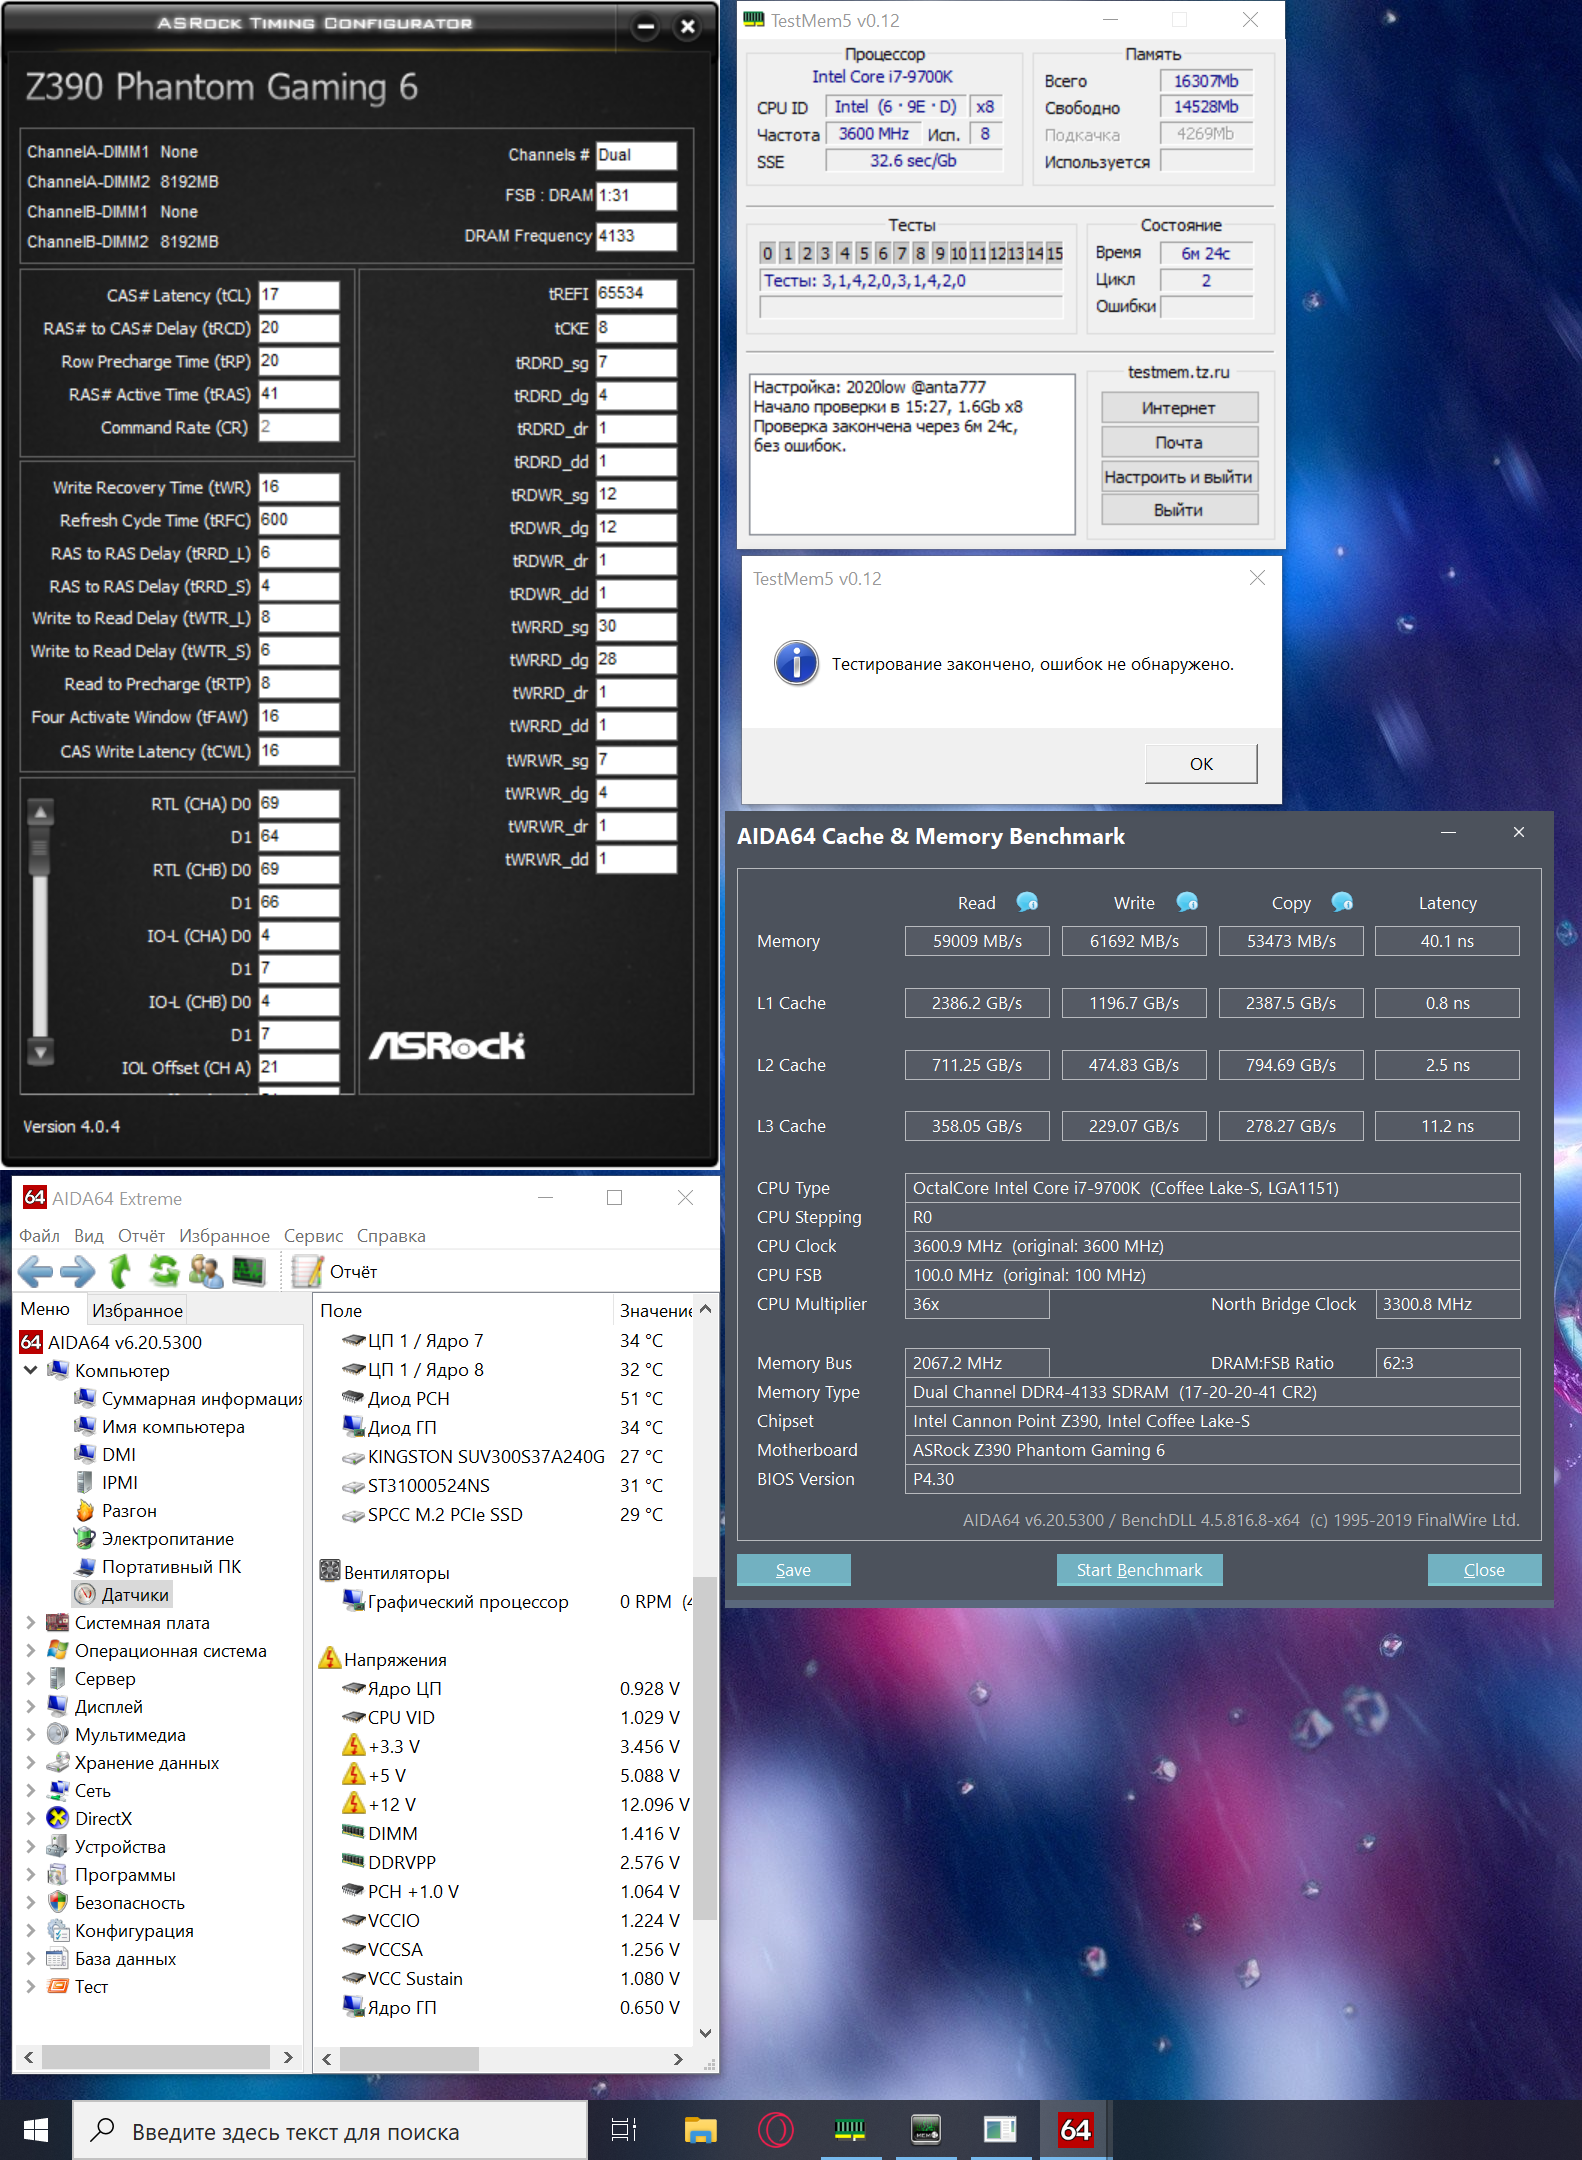Expand the Тест tree node
Image resolution: width=1582 pixels, height=2160 pixels.
pos(30,1986)
